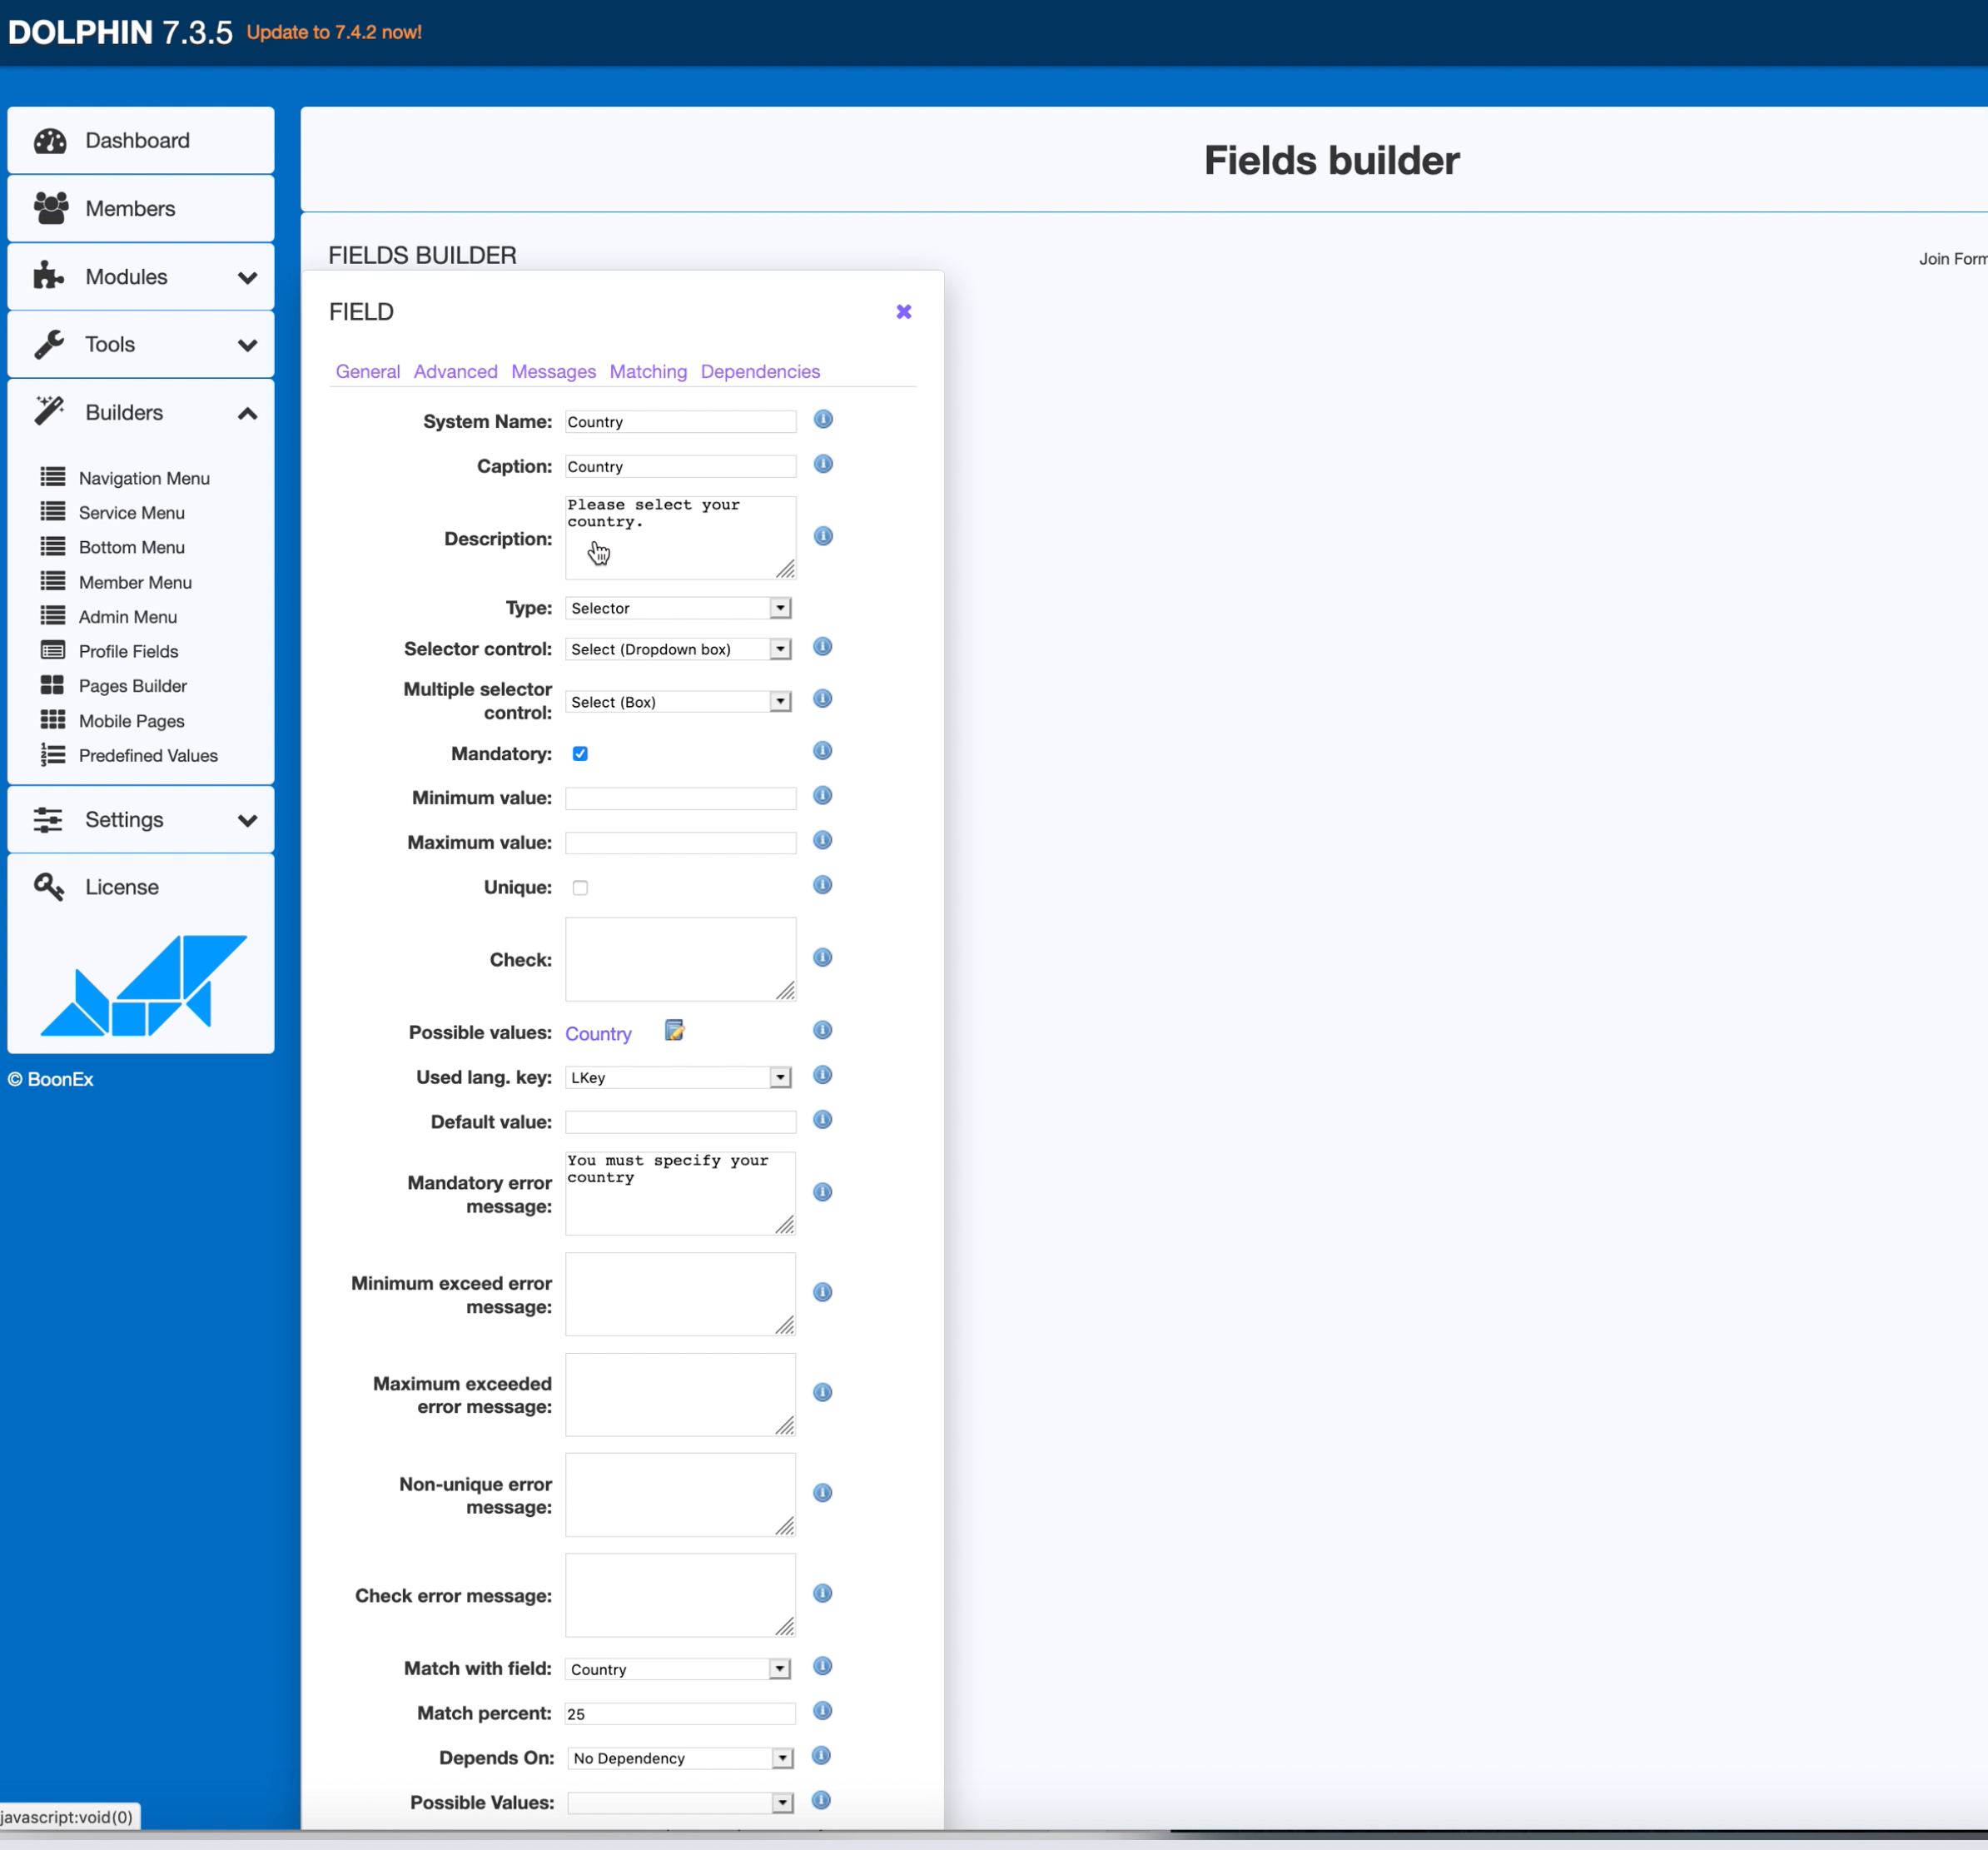The image size is (1988, 1850).
Task: Collapse the Builders menu section
Action: tap(247, 413)
